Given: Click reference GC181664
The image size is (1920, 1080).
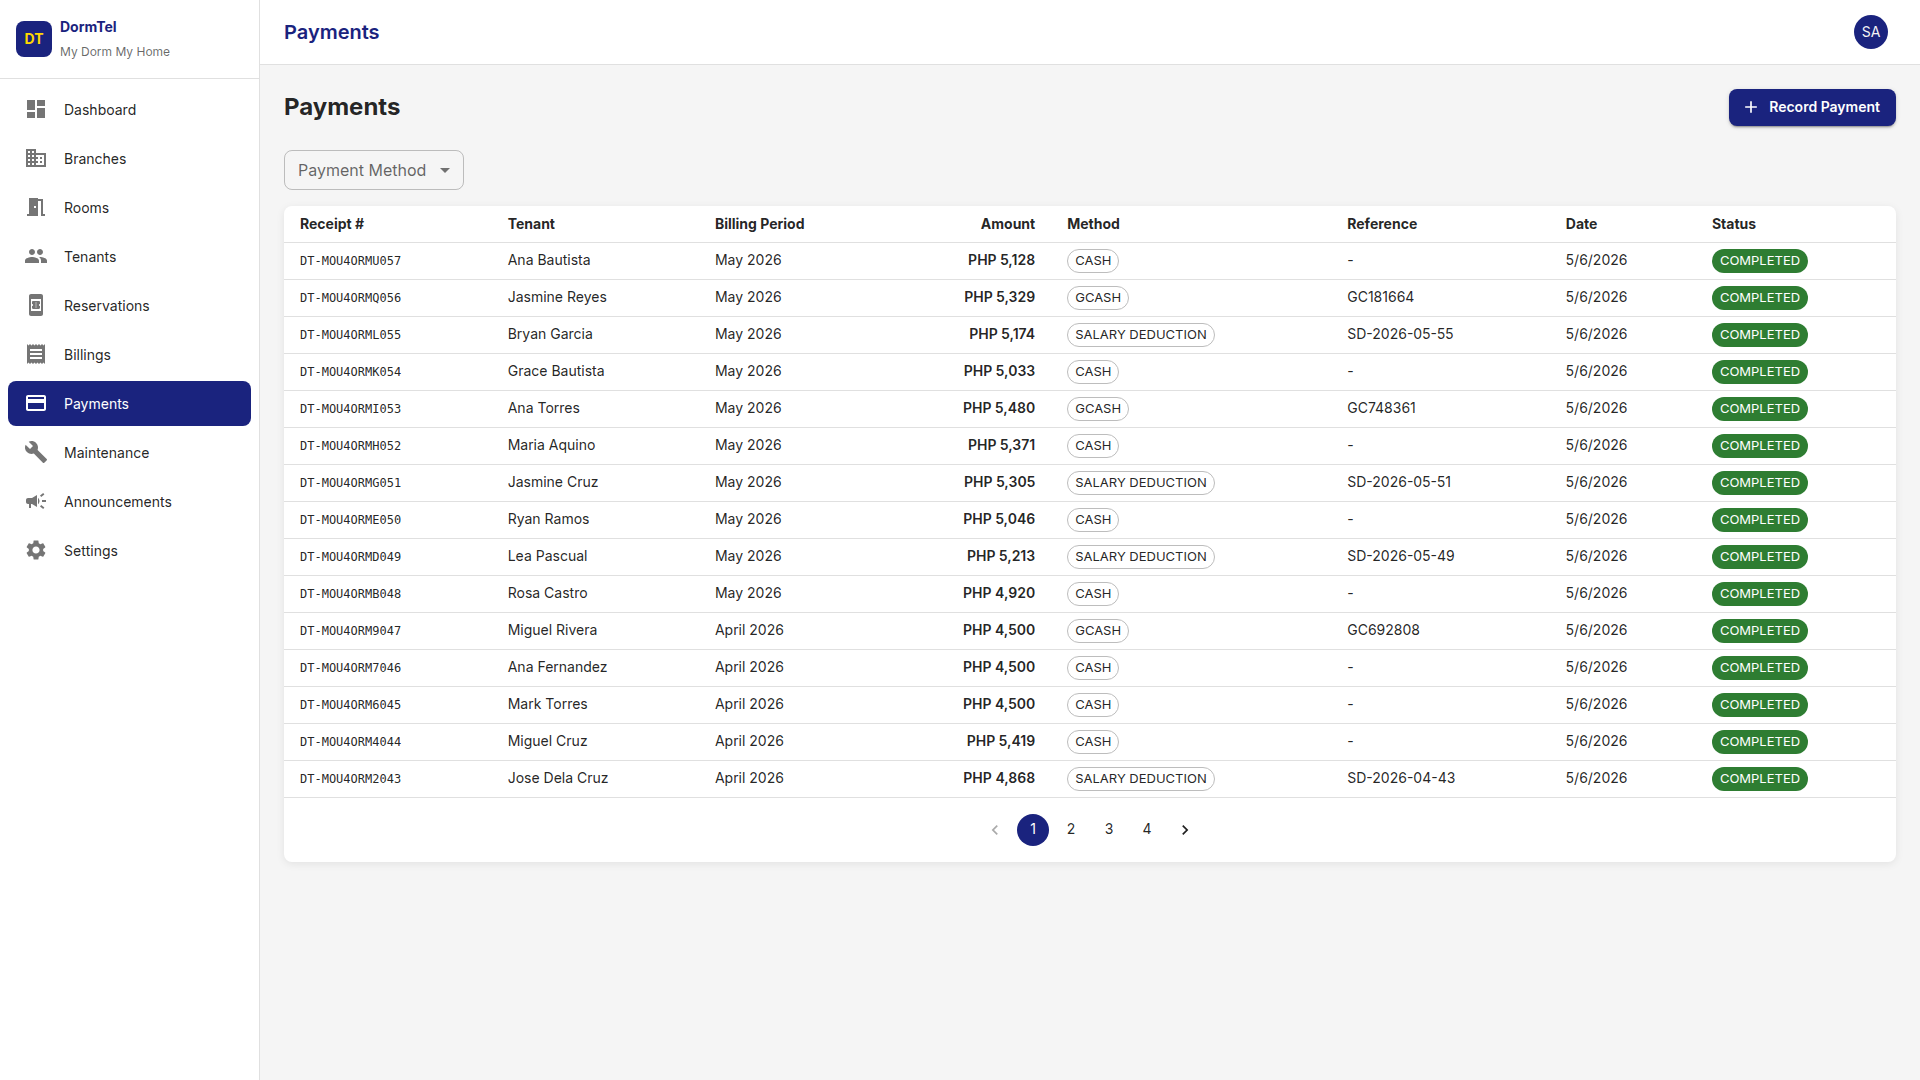Looking at the screenshot, I should [x=1380, y=297].
